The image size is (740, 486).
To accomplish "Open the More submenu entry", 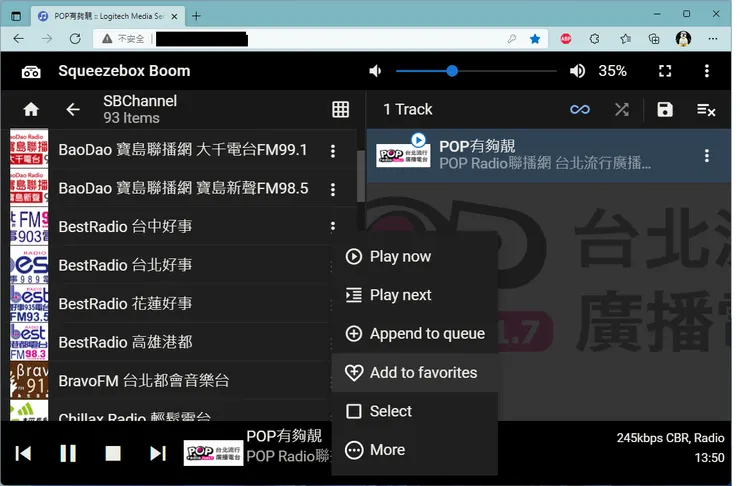I will click(x=415, y=450).
